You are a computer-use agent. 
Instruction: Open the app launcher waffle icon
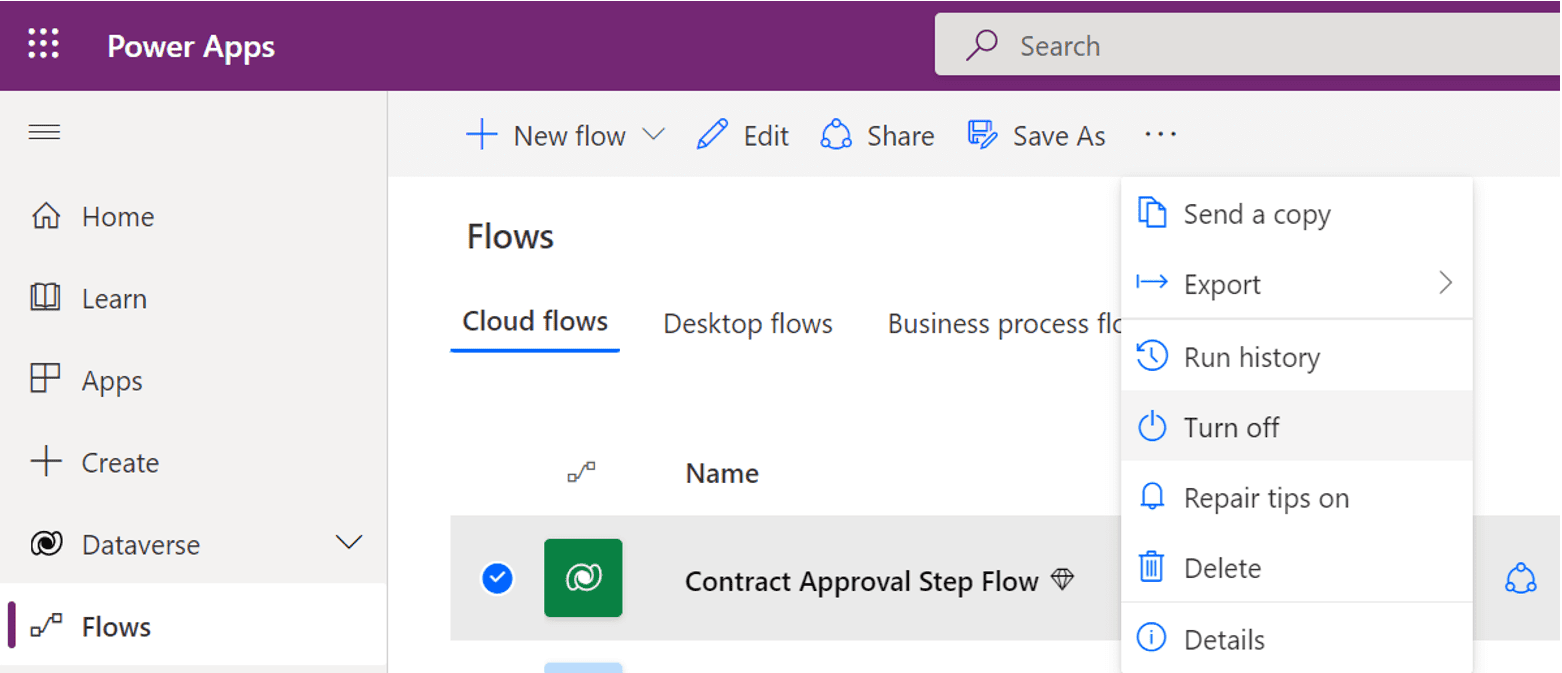(x=44, y=45)
